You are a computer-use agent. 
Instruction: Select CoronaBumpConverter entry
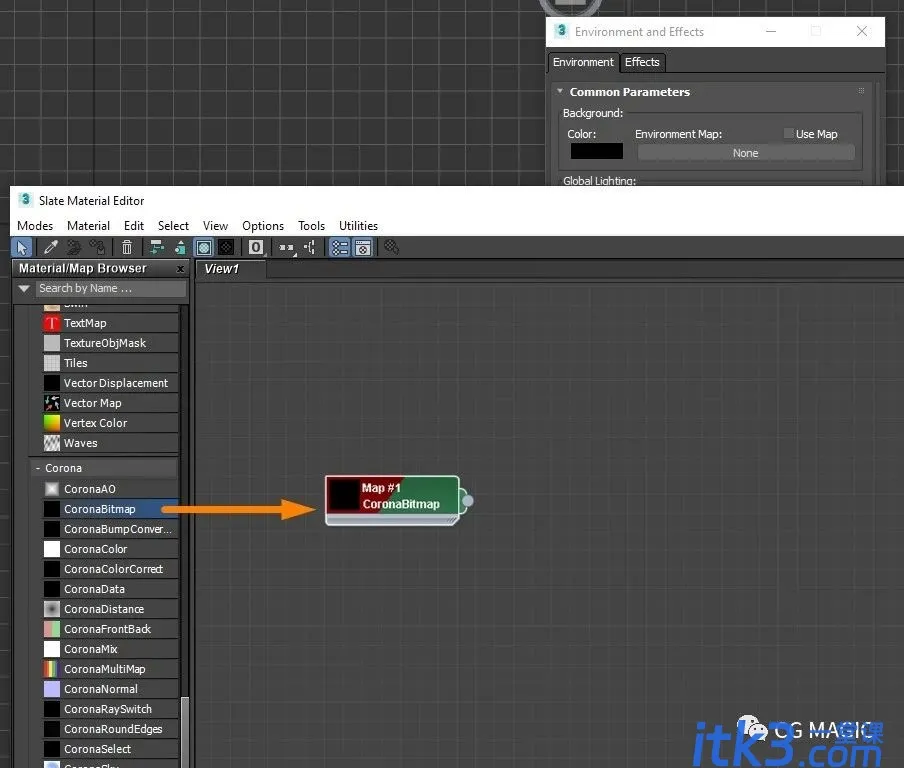[x=111, y=529]
